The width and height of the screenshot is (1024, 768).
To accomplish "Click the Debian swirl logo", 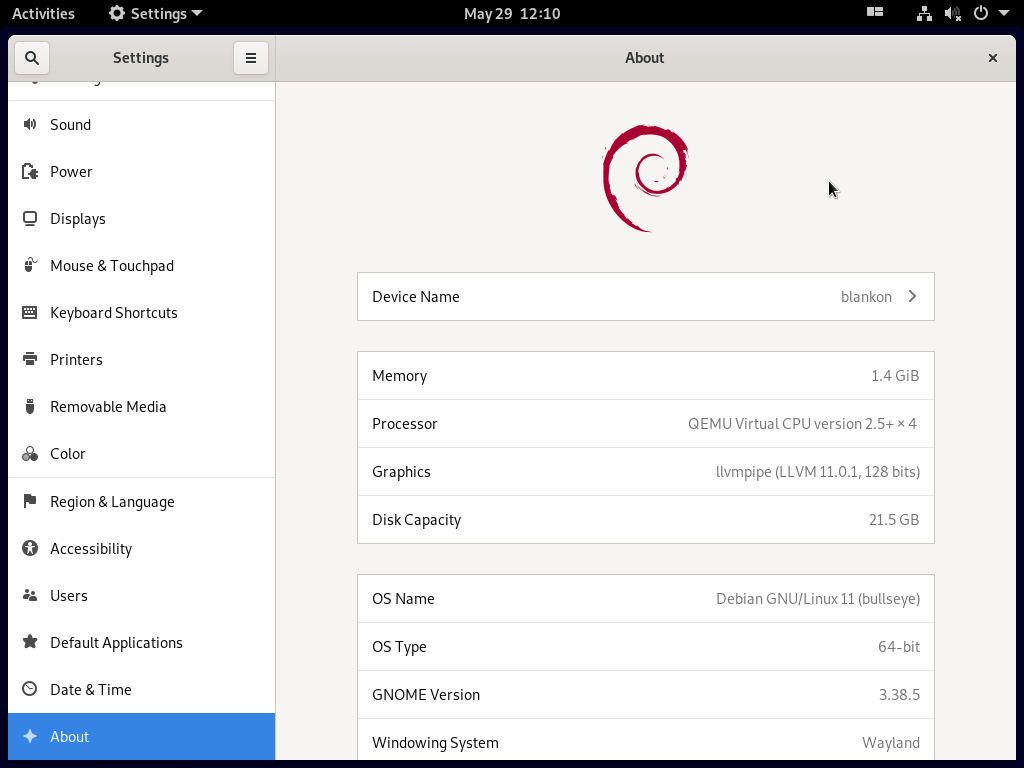I will 645,178.
